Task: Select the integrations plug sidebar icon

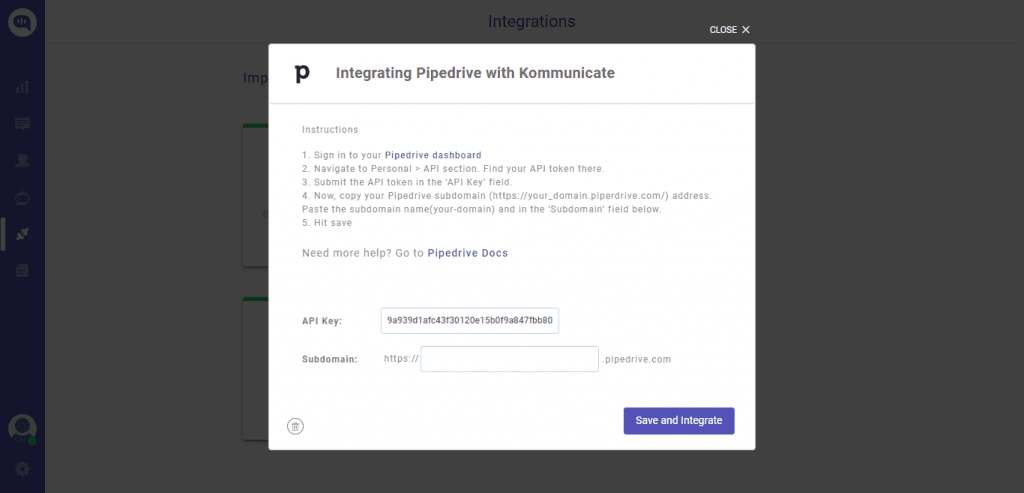Action: point(22,234)
